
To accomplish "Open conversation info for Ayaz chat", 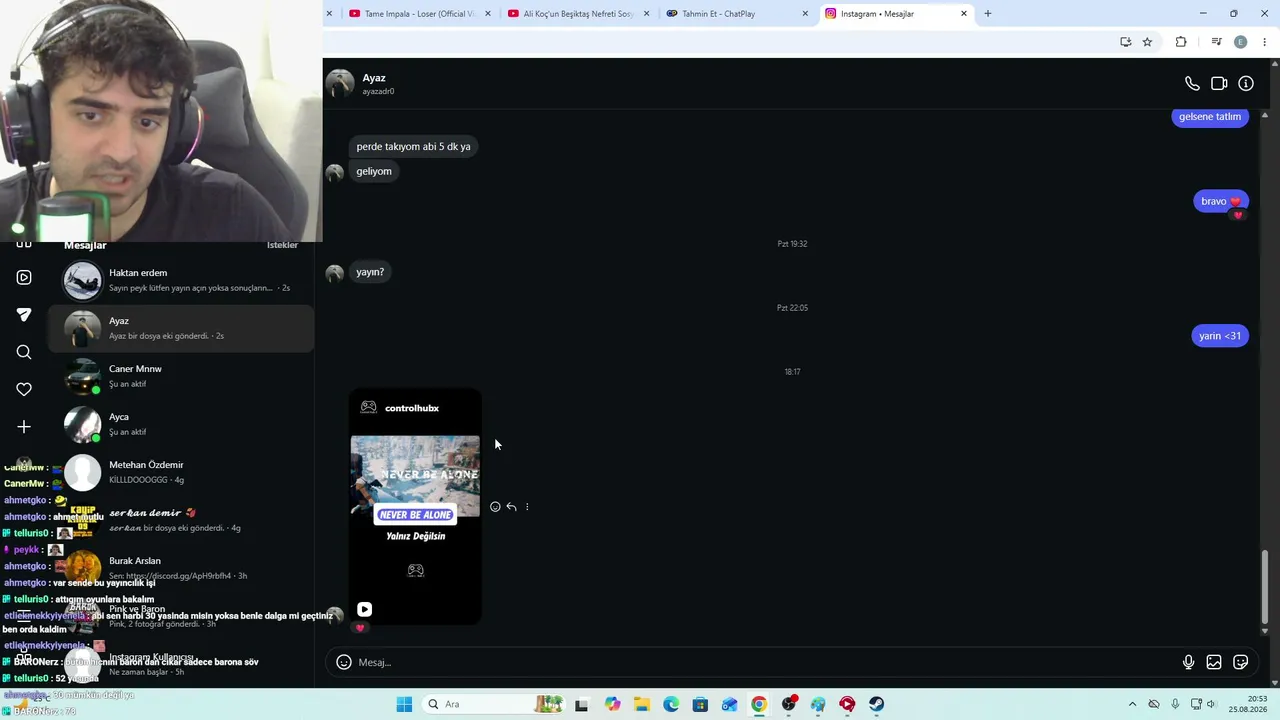I will 1246,84.
